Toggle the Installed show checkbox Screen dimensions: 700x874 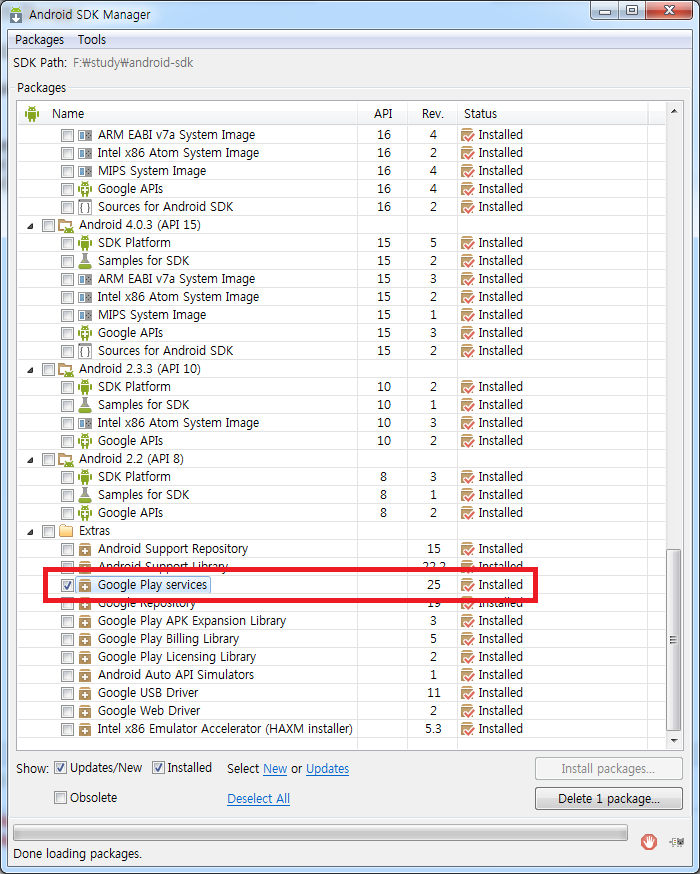point(158,768)
